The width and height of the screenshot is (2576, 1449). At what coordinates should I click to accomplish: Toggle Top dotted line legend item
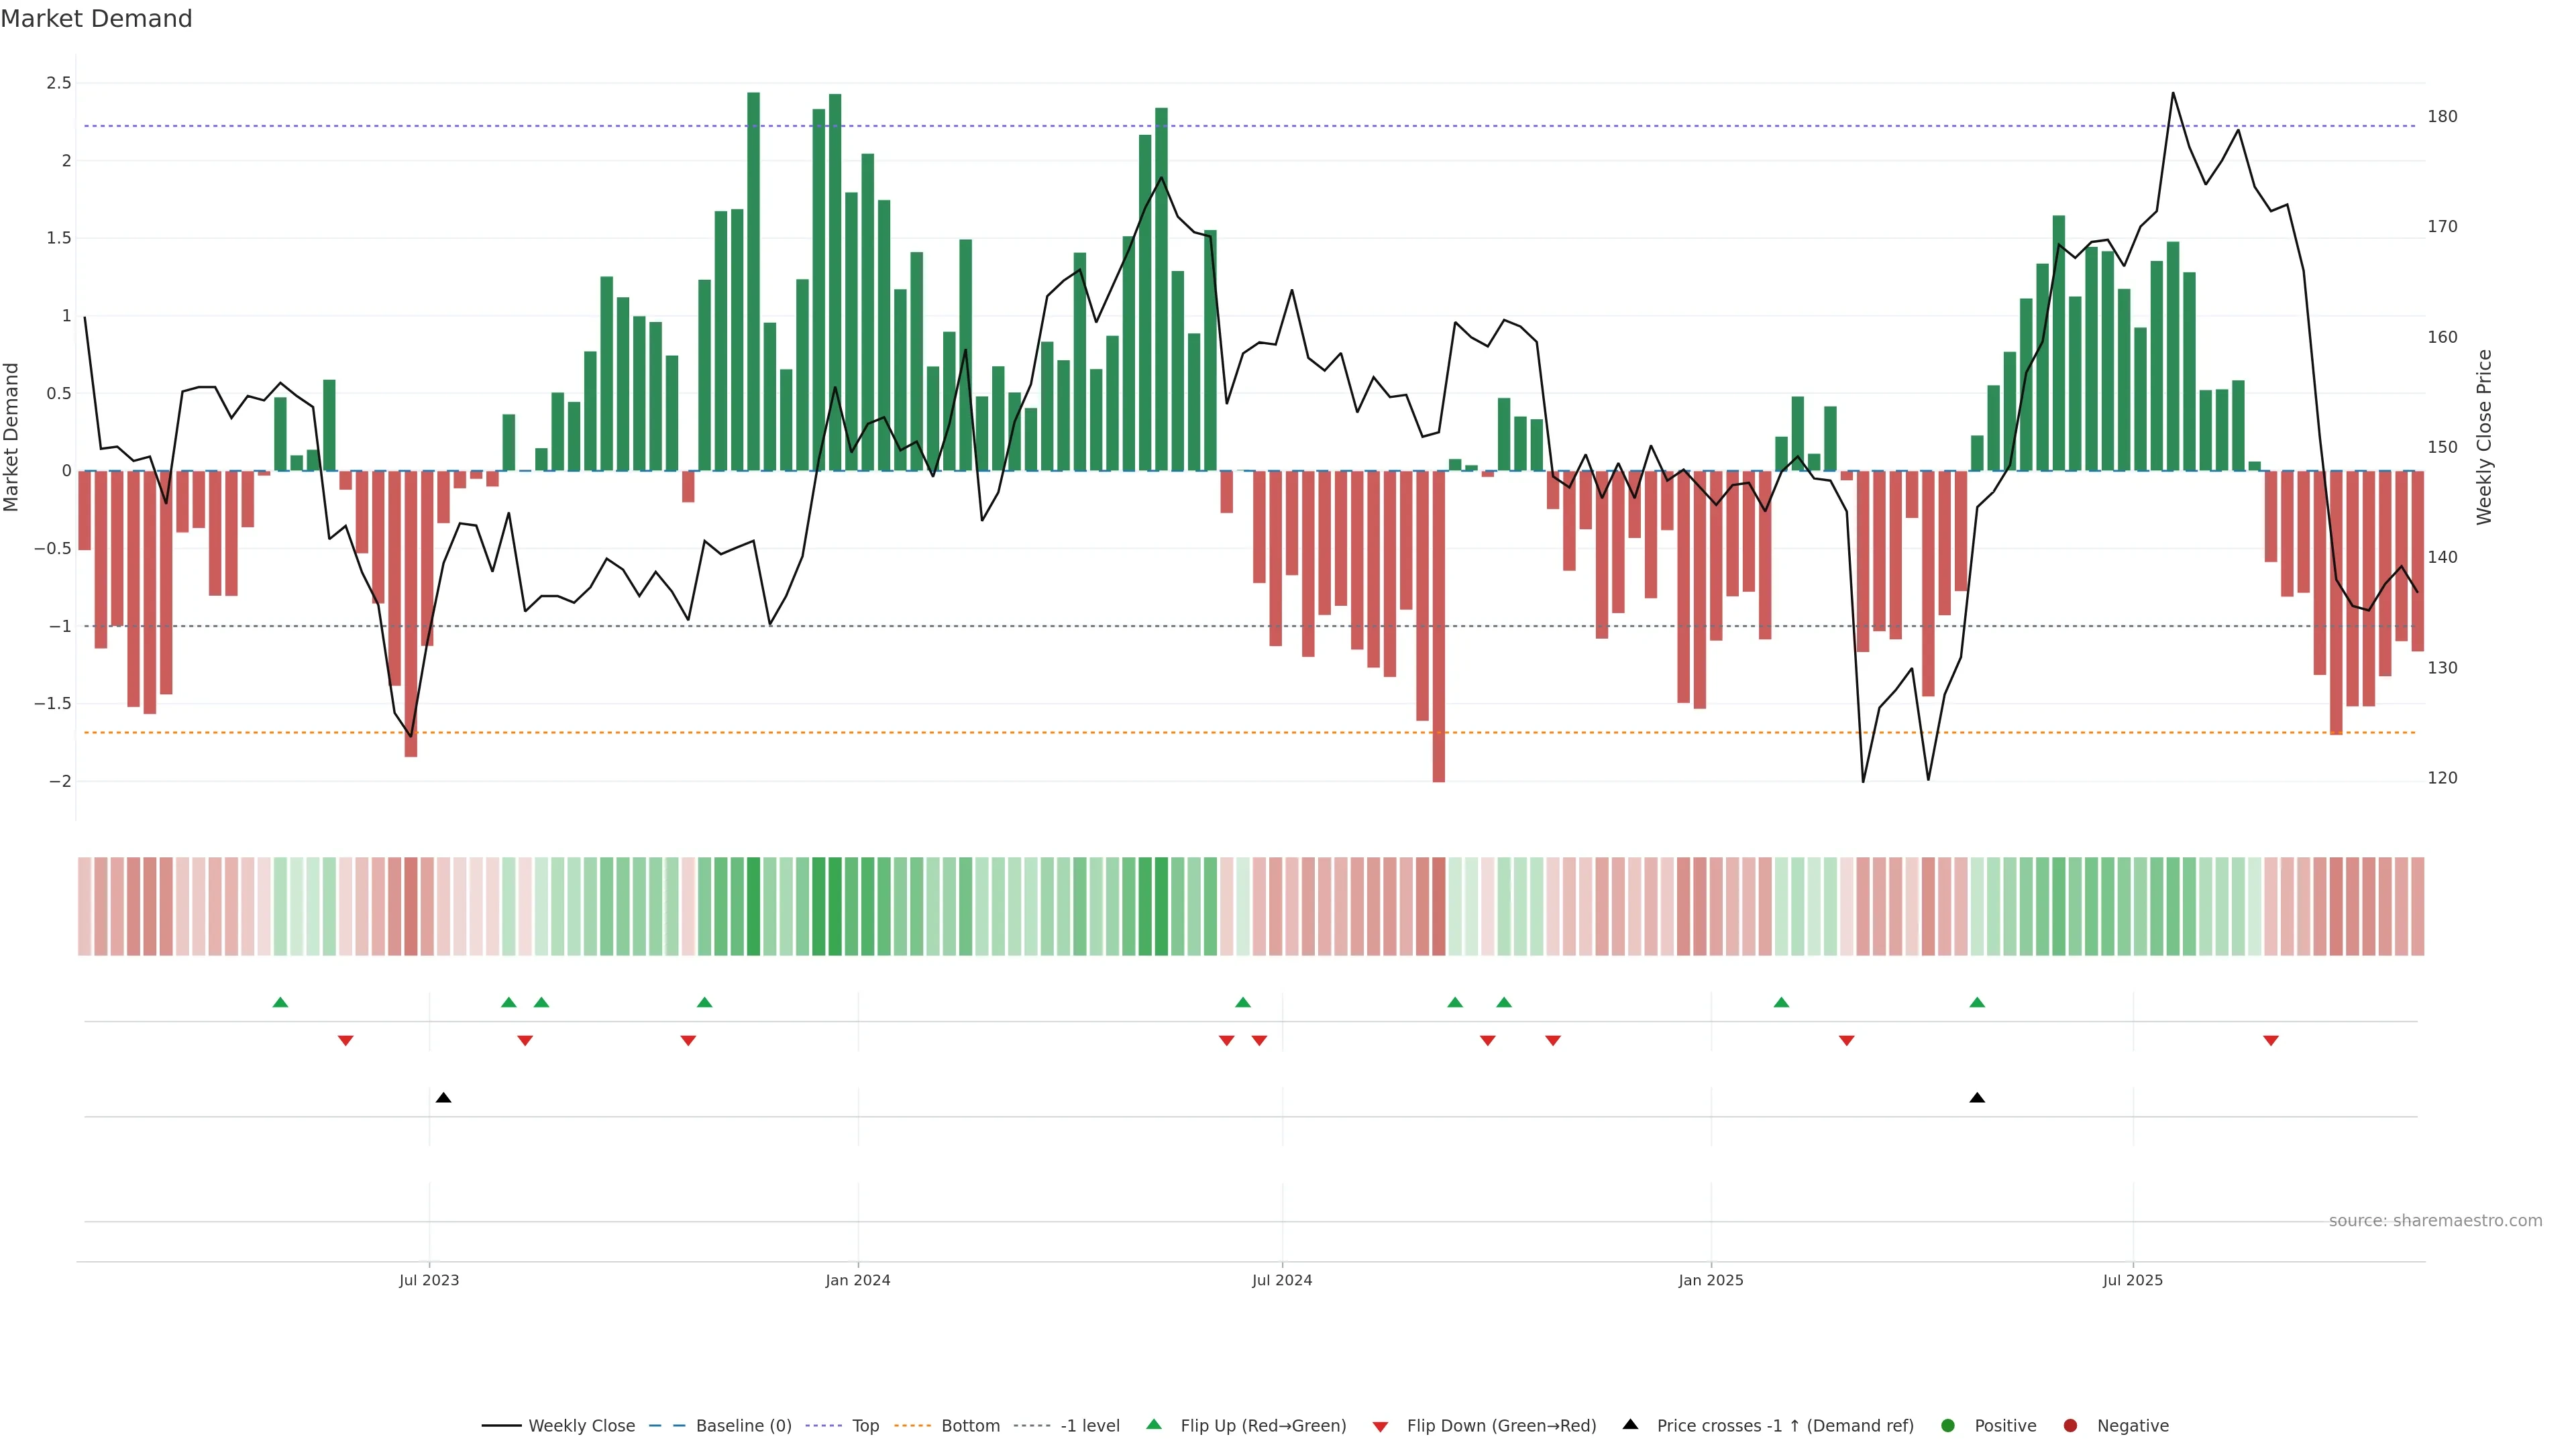[865, 1426]
